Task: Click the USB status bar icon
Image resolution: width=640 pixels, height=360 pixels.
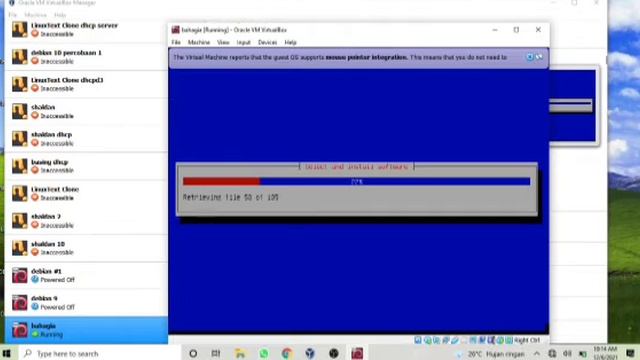Action: (454, 340)
